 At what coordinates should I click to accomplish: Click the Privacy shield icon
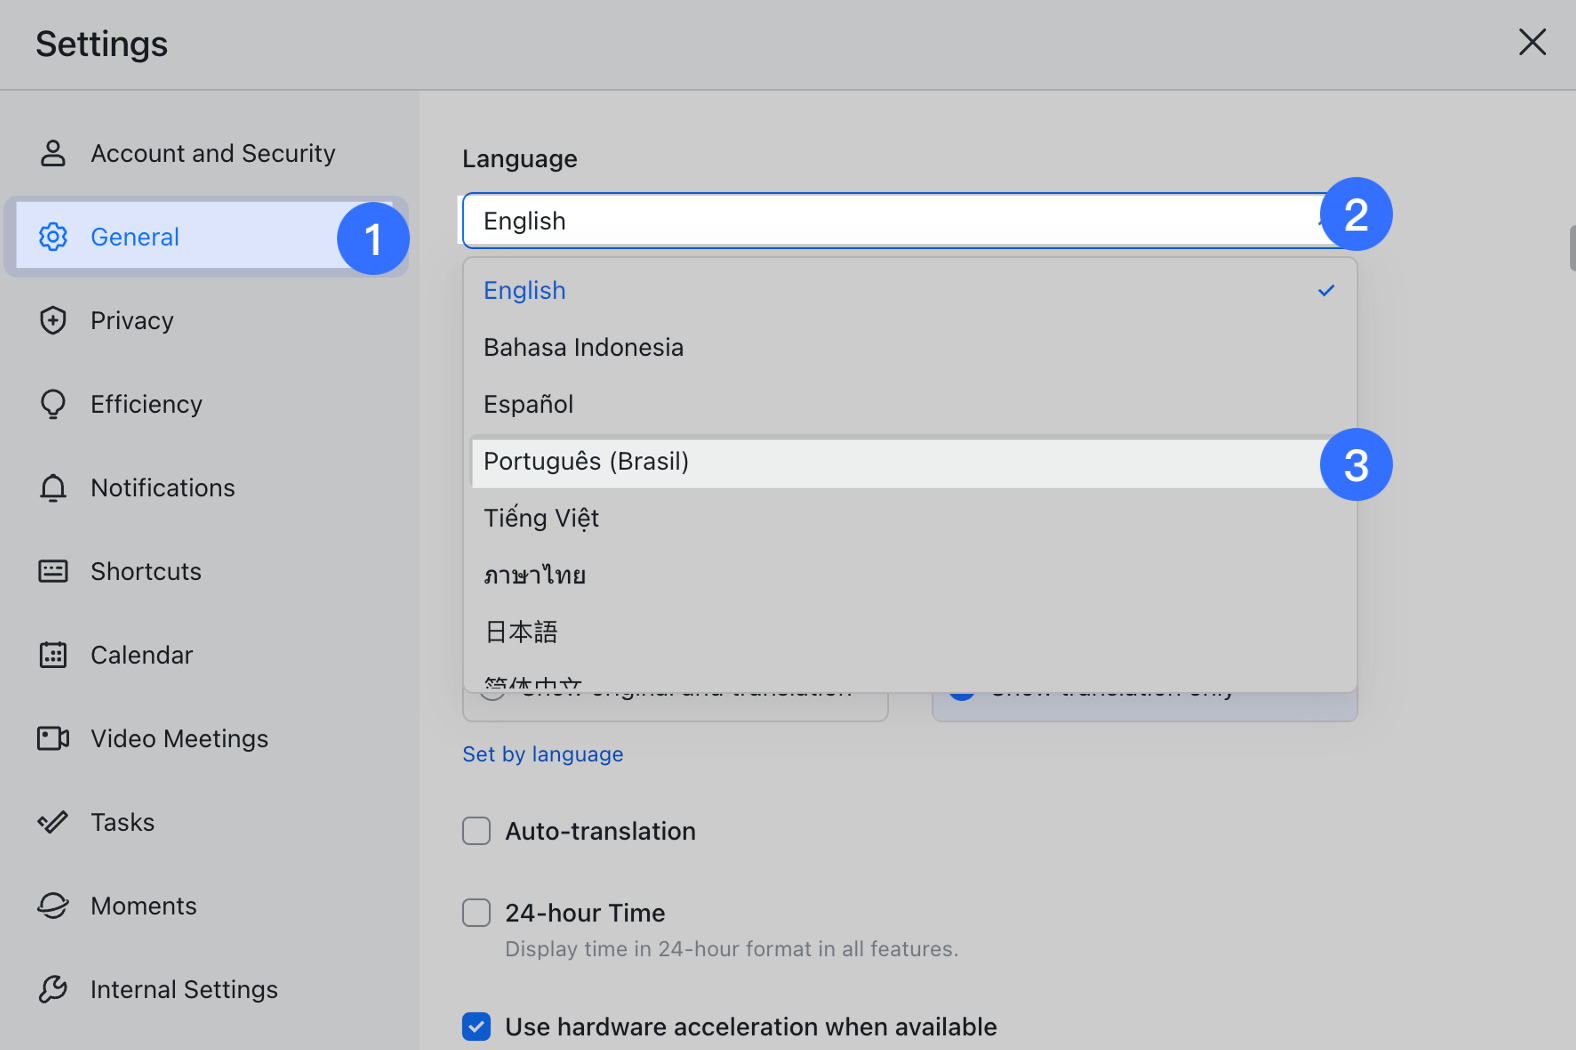click(53, 320)
